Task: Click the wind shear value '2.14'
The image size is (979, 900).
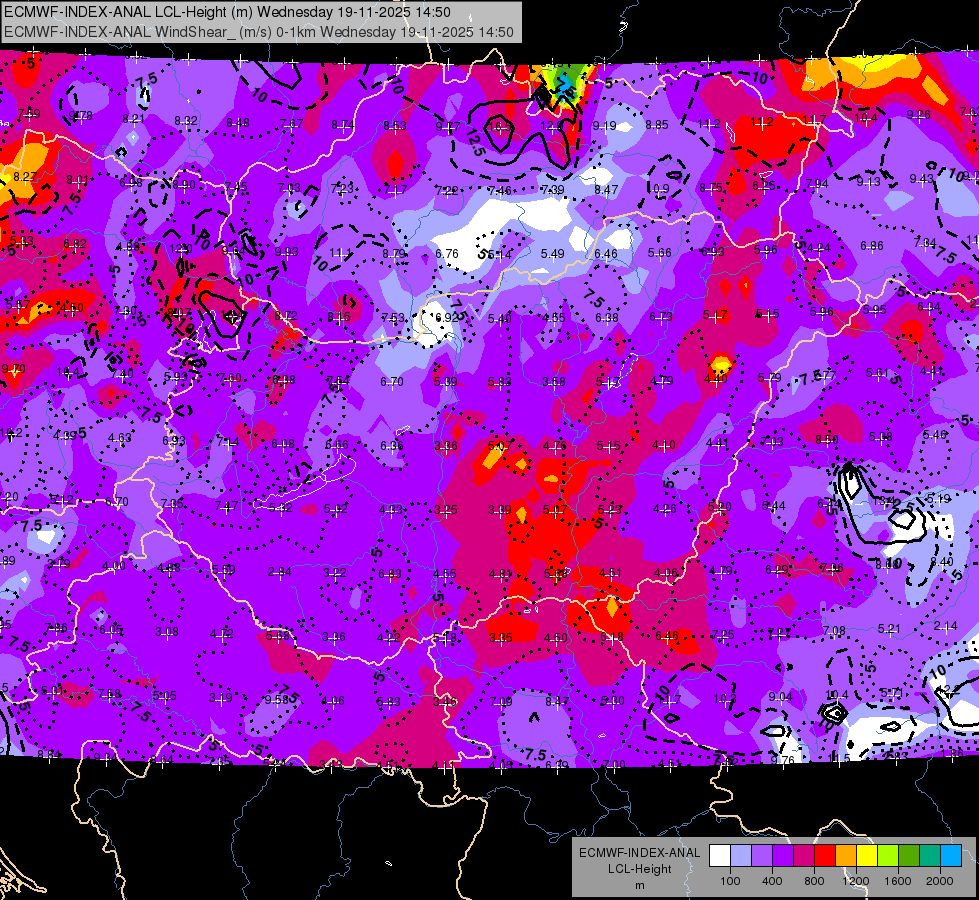Action: (x=946, y=626)
